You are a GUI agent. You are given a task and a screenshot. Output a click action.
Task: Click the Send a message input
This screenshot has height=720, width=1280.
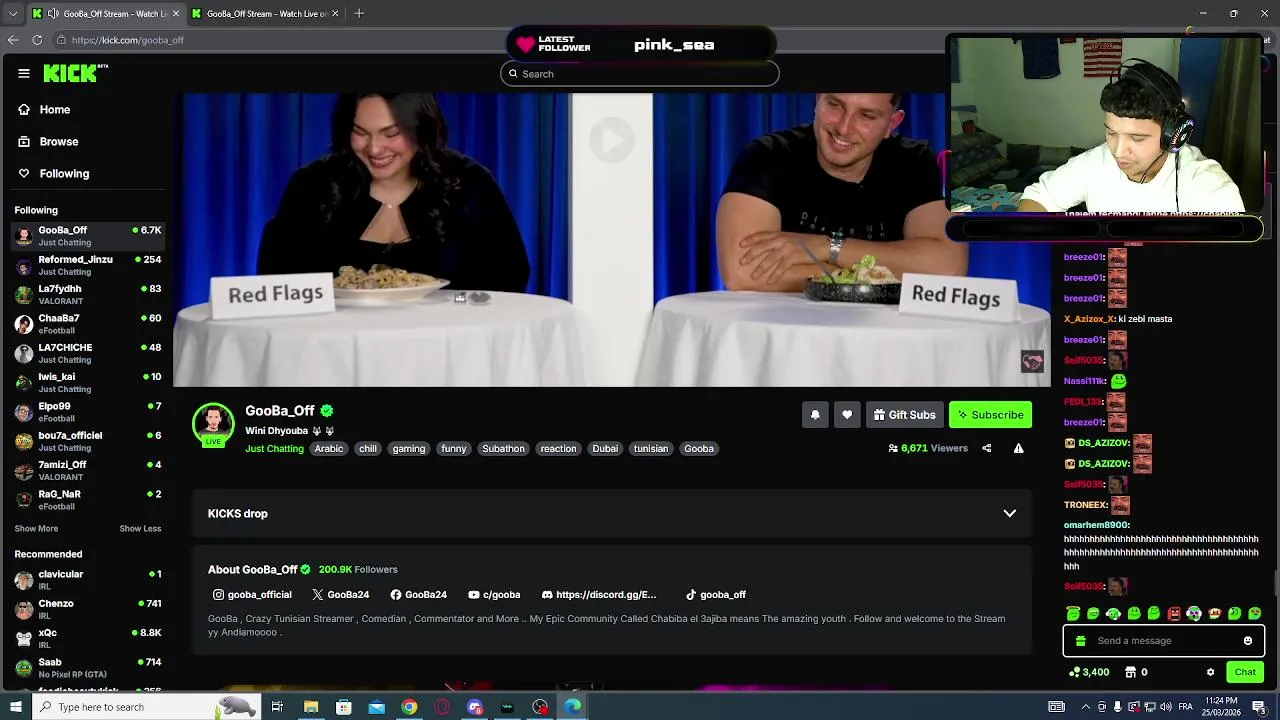pos(1165,641)
